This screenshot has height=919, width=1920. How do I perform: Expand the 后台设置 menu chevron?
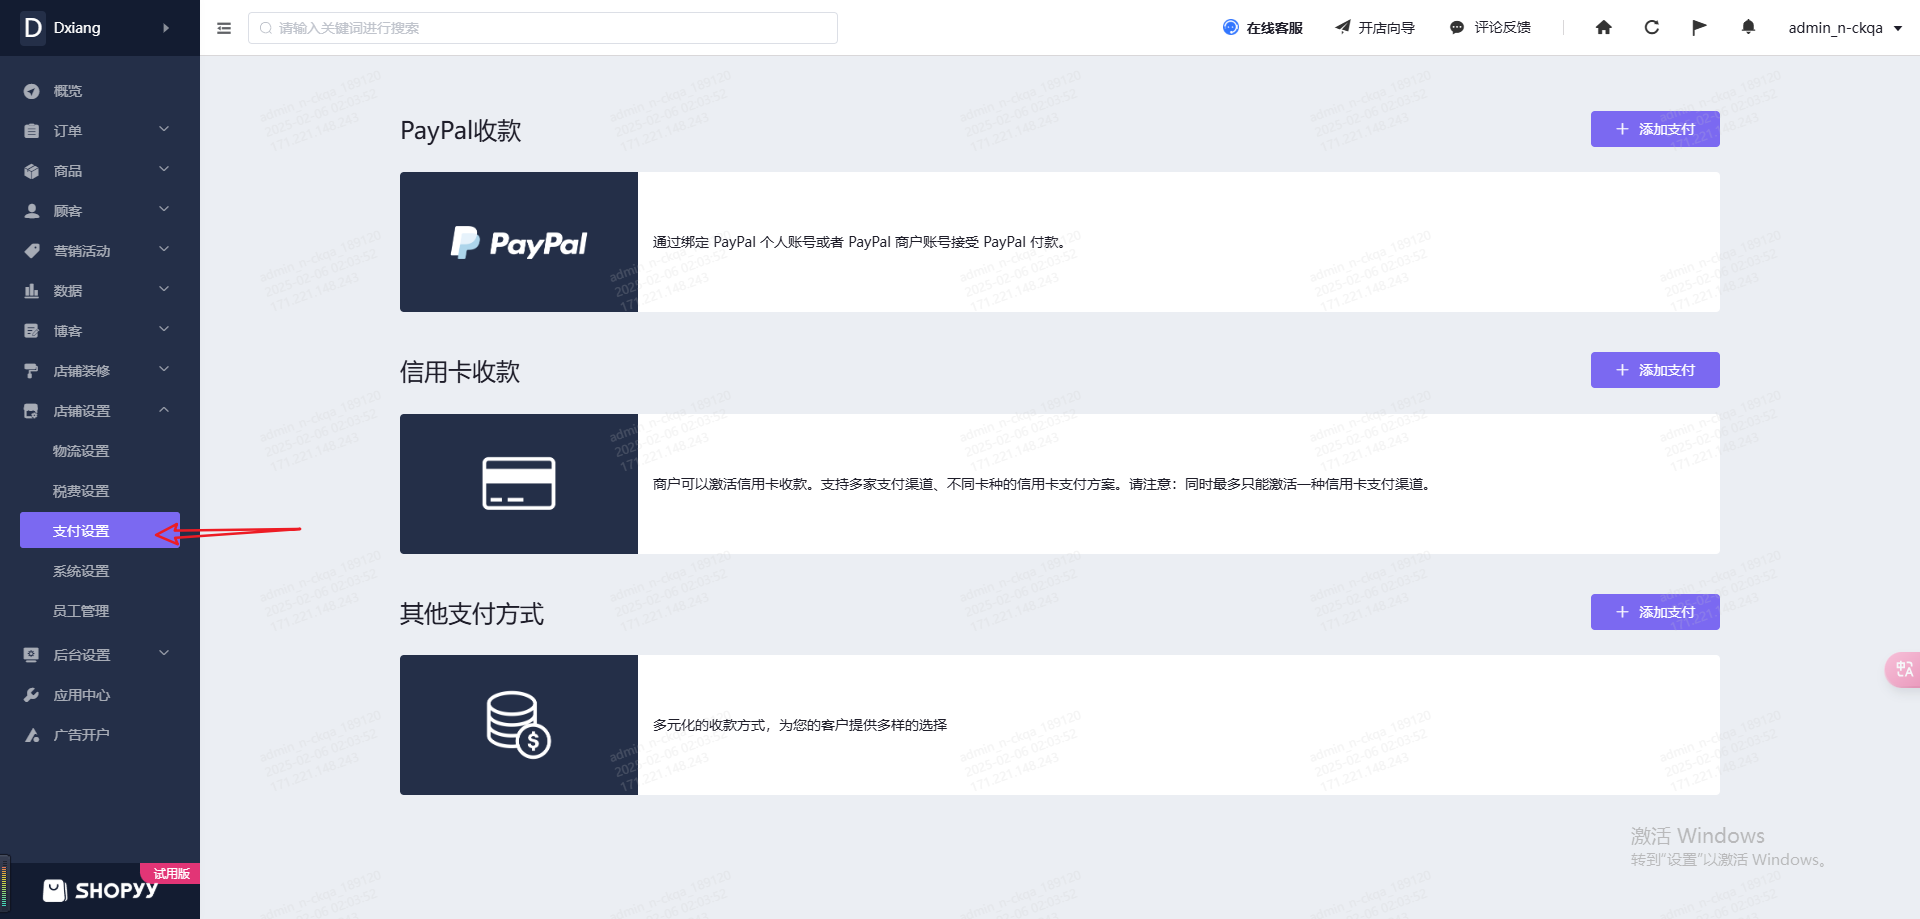pos(164,653)
